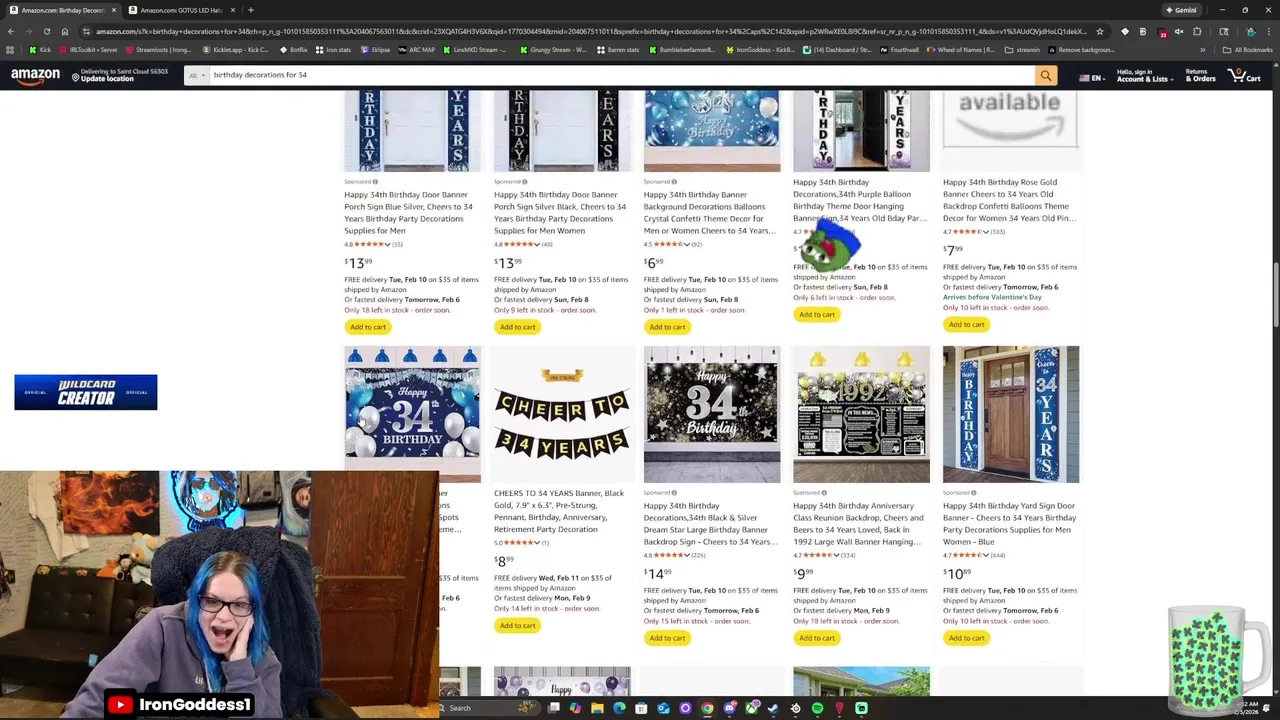Open Discord from the taskbar
This screenshot has width=1280, height=720.
729,708
